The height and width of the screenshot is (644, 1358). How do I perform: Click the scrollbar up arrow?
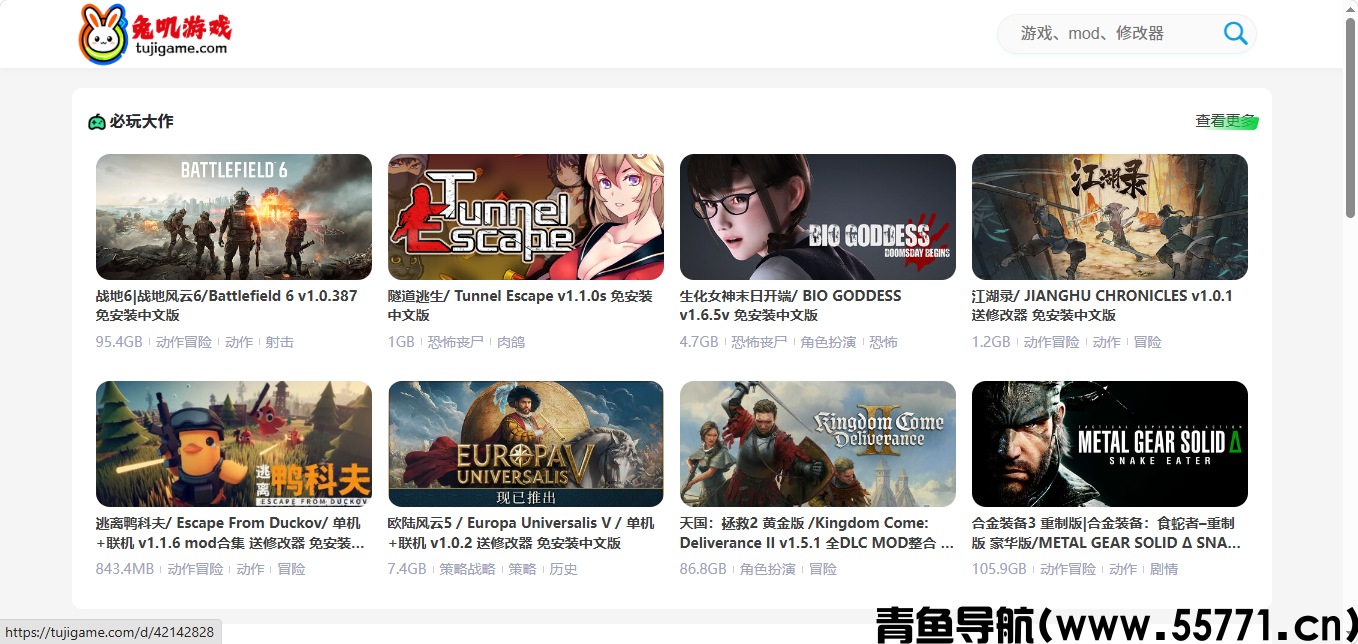(1350, 8)
